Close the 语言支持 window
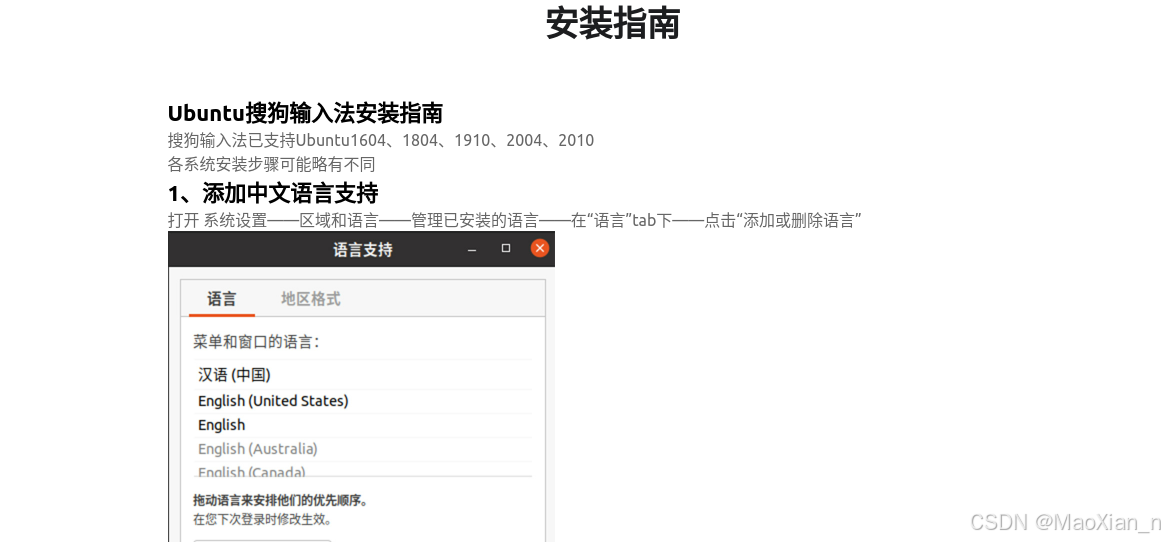This screenshot has width=1165, height=542. pyautogui.click(x=540, y=248)
